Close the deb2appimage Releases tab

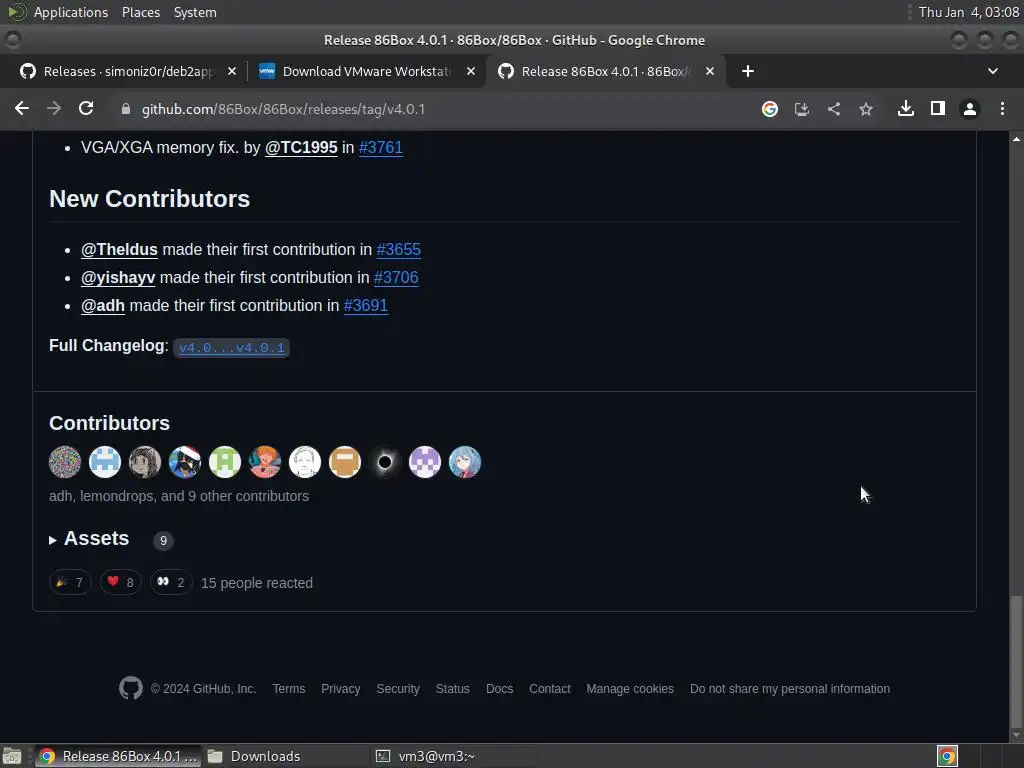pyautogui.click(x=232, y=71)
